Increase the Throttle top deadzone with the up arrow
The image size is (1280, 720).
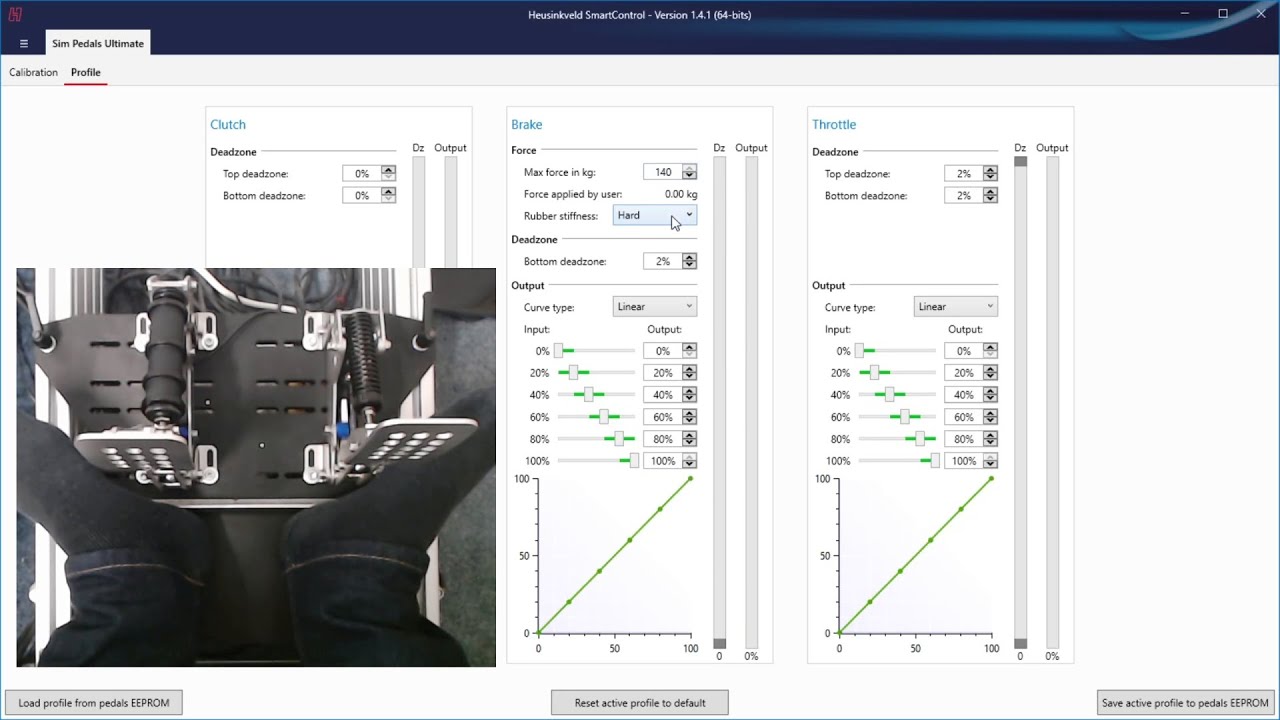pos(990,169)
